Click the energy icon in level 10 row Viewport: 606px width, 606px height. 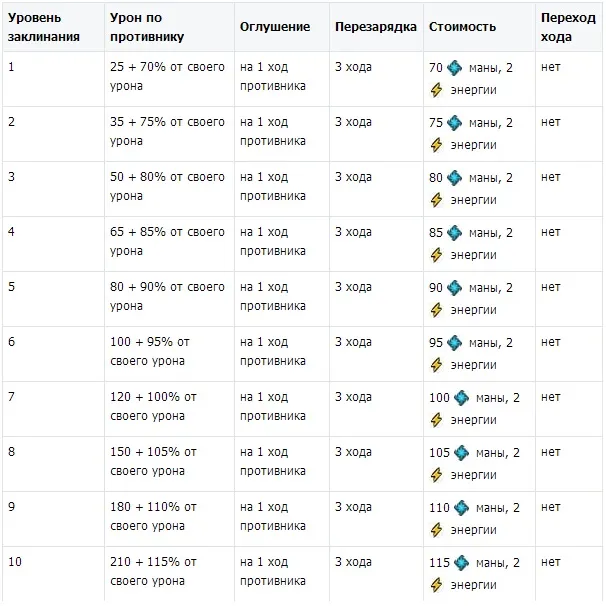coord(436,585)
